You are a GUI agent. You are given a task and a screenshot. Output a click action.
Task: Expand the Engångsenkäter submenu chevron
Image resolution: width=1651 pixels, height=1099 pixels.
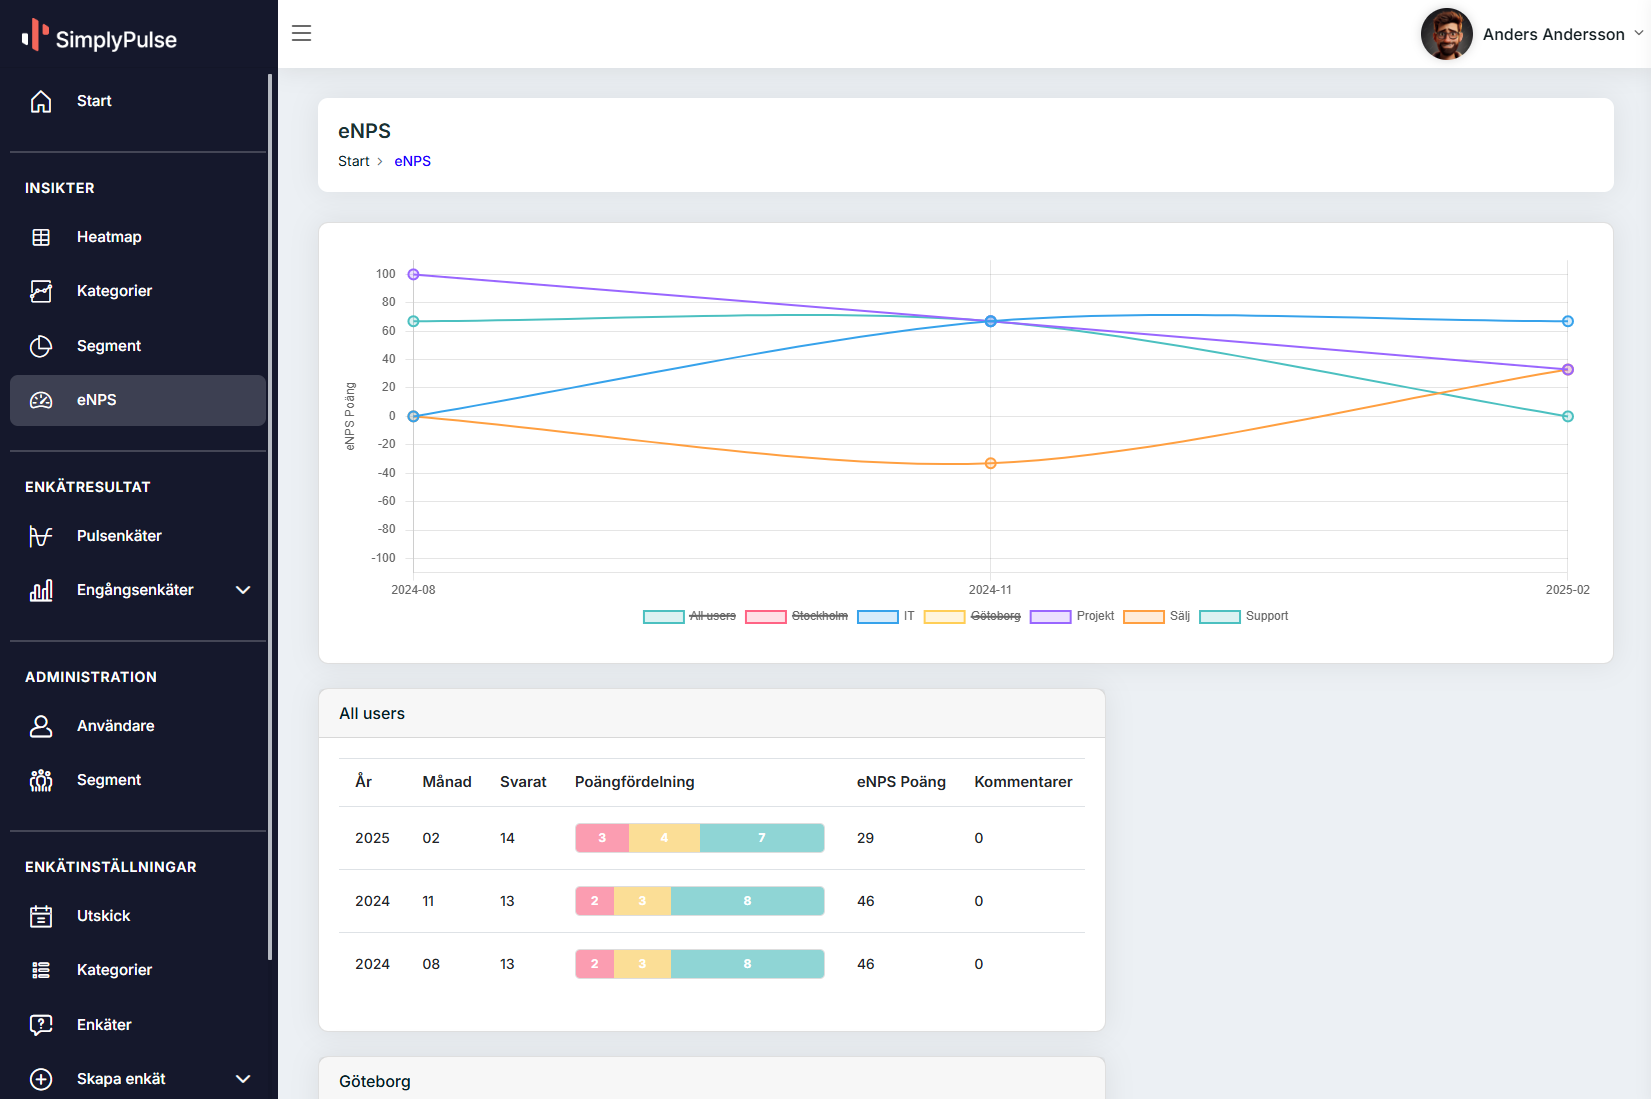point(243,590)
